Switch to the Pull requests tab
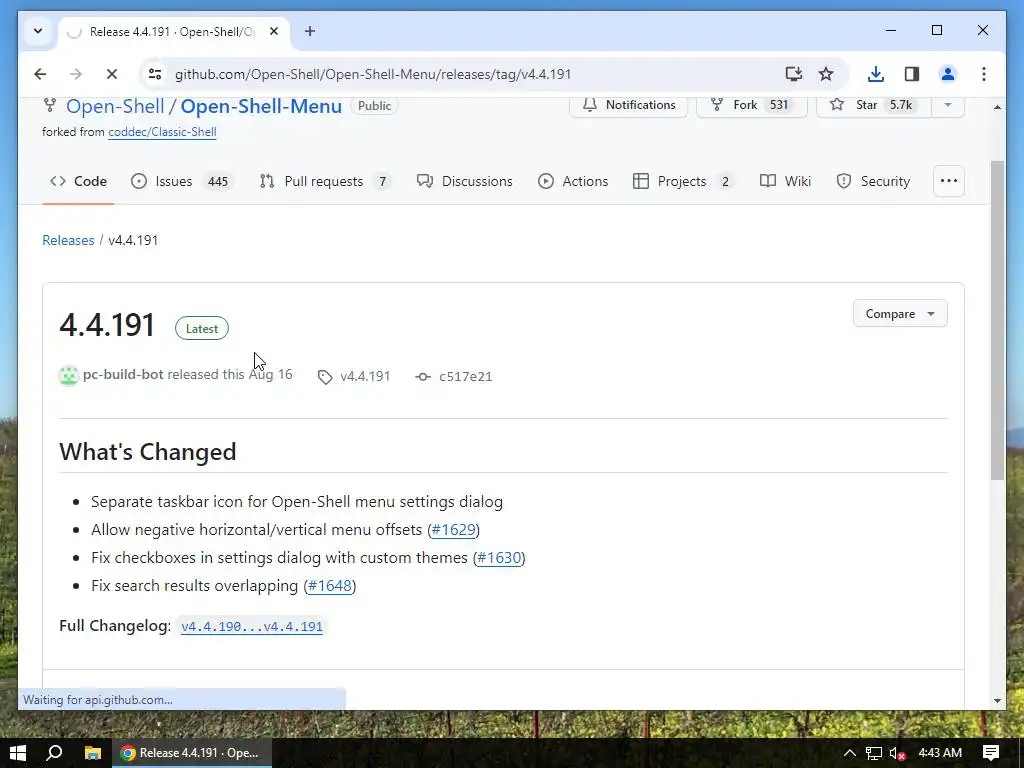 [x=325, y=182]
